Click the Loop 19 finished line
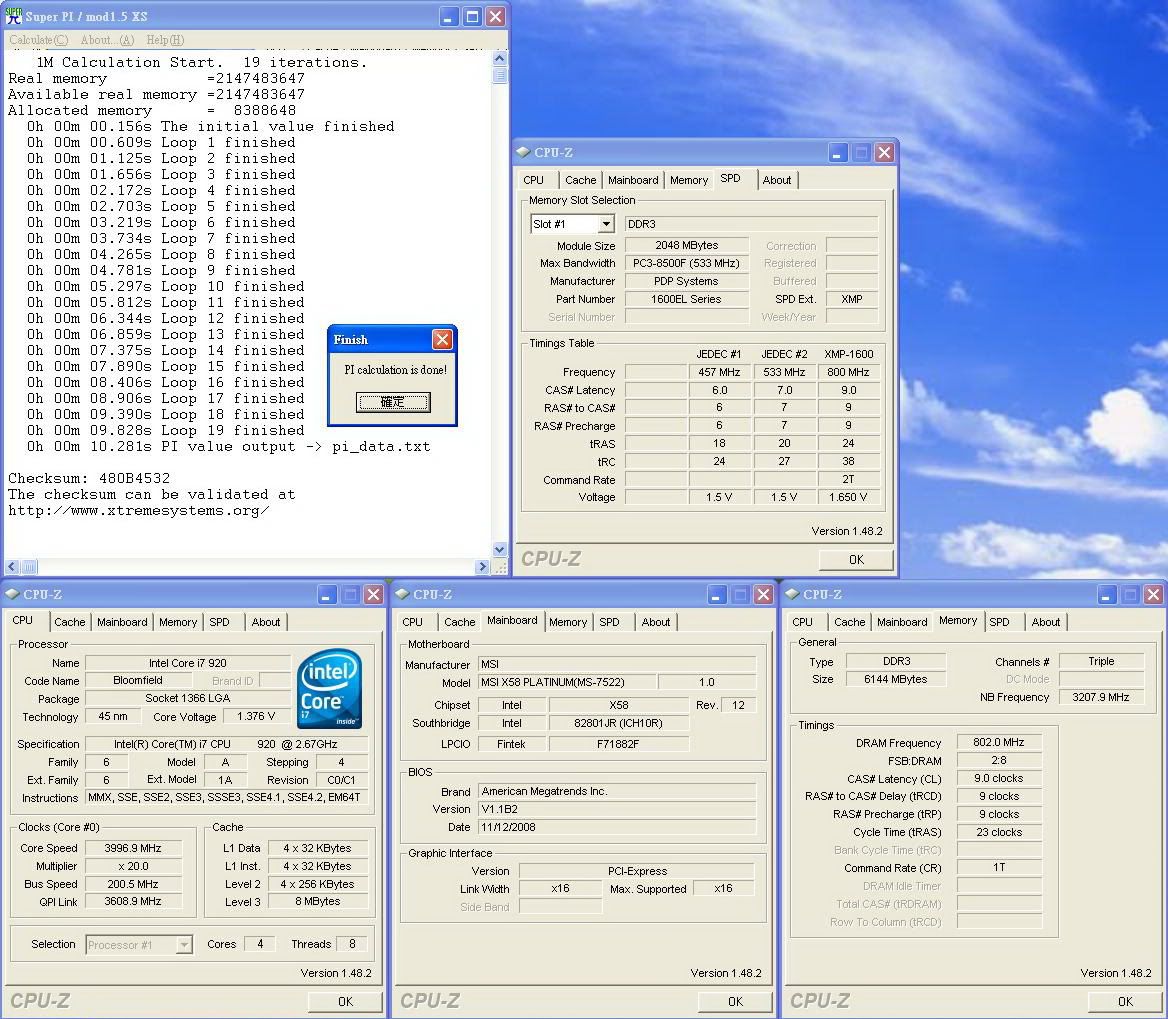Image resolution: width=1168 pixels, height=1019 pixels. coord(165,431)
